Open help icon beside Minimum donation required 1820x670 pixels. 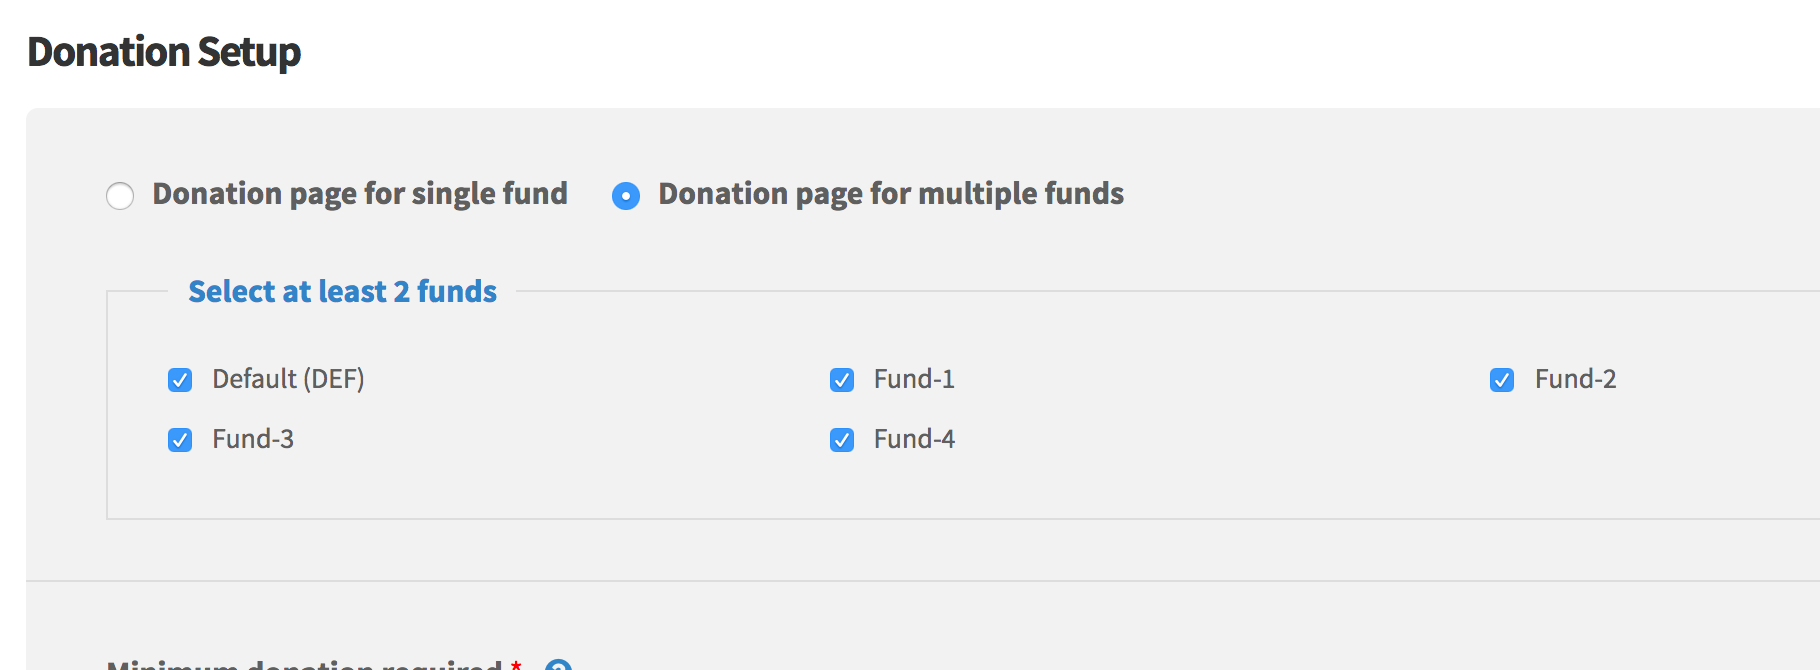pyautogui.click(x=558, y=666)
